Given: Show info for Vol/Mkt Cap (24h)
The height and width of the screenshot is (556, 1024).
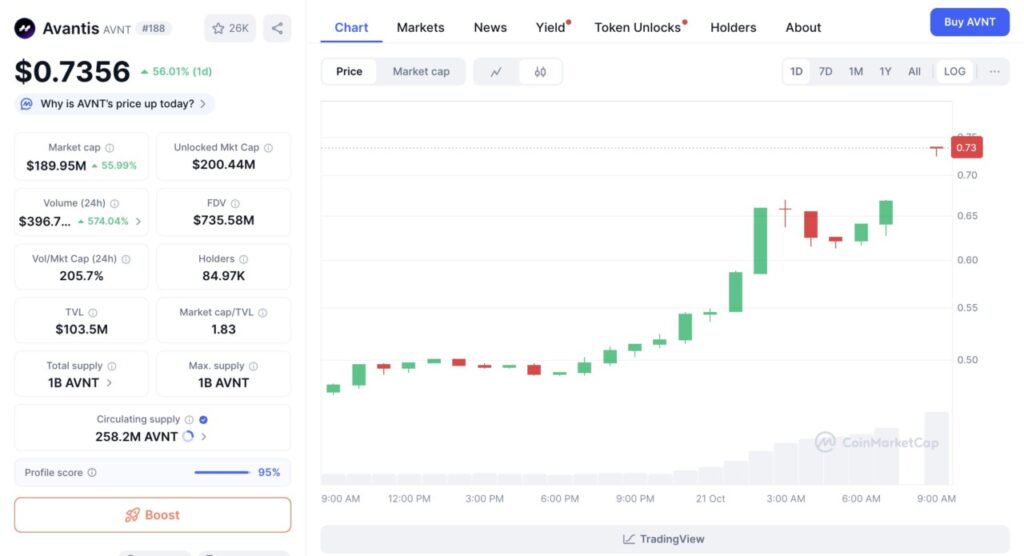Looking at the screenshot, I should click(x=126, y=259).
